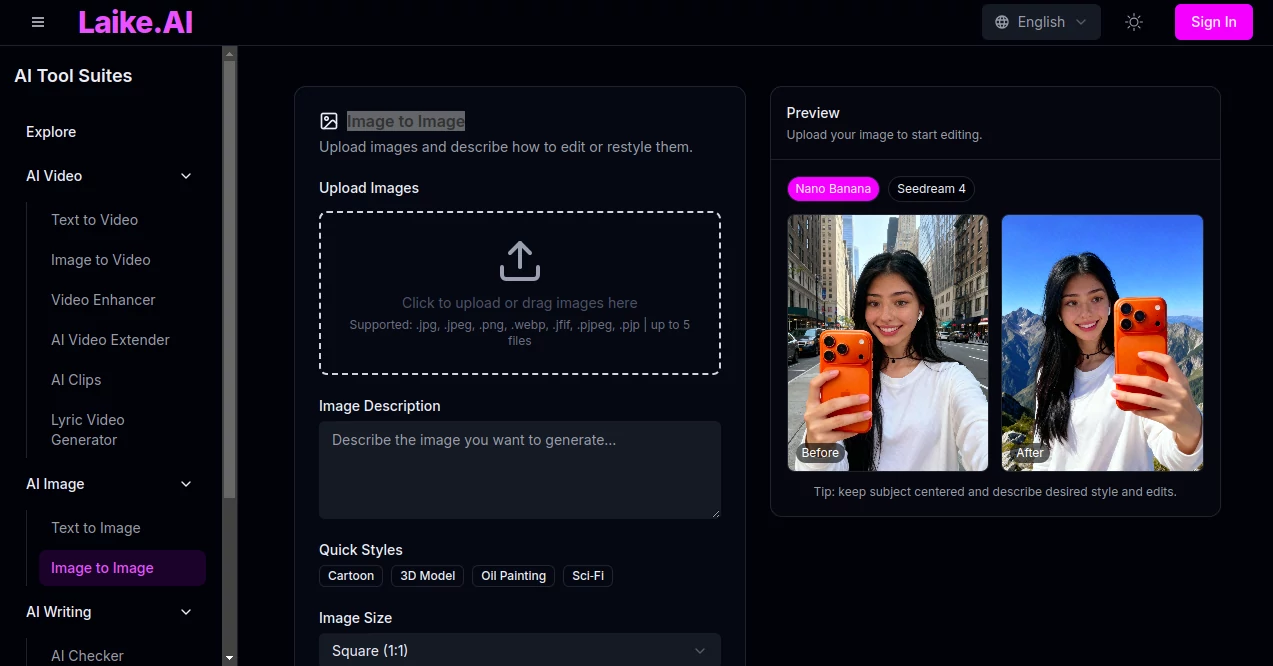
Task: Select the Sci-Fi quick style
Action: click(x=587, y=575)
